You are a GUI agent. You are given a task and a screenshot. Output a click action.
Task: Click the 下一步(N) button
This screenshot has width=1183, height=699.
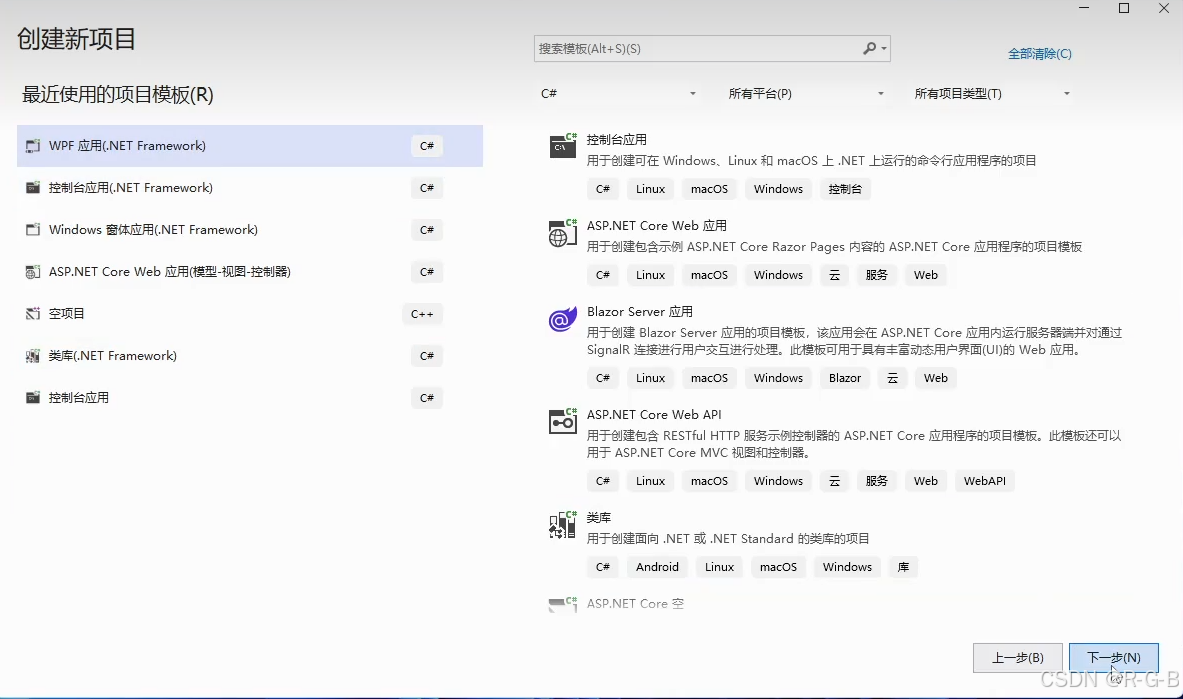[x=1114, y=657]
